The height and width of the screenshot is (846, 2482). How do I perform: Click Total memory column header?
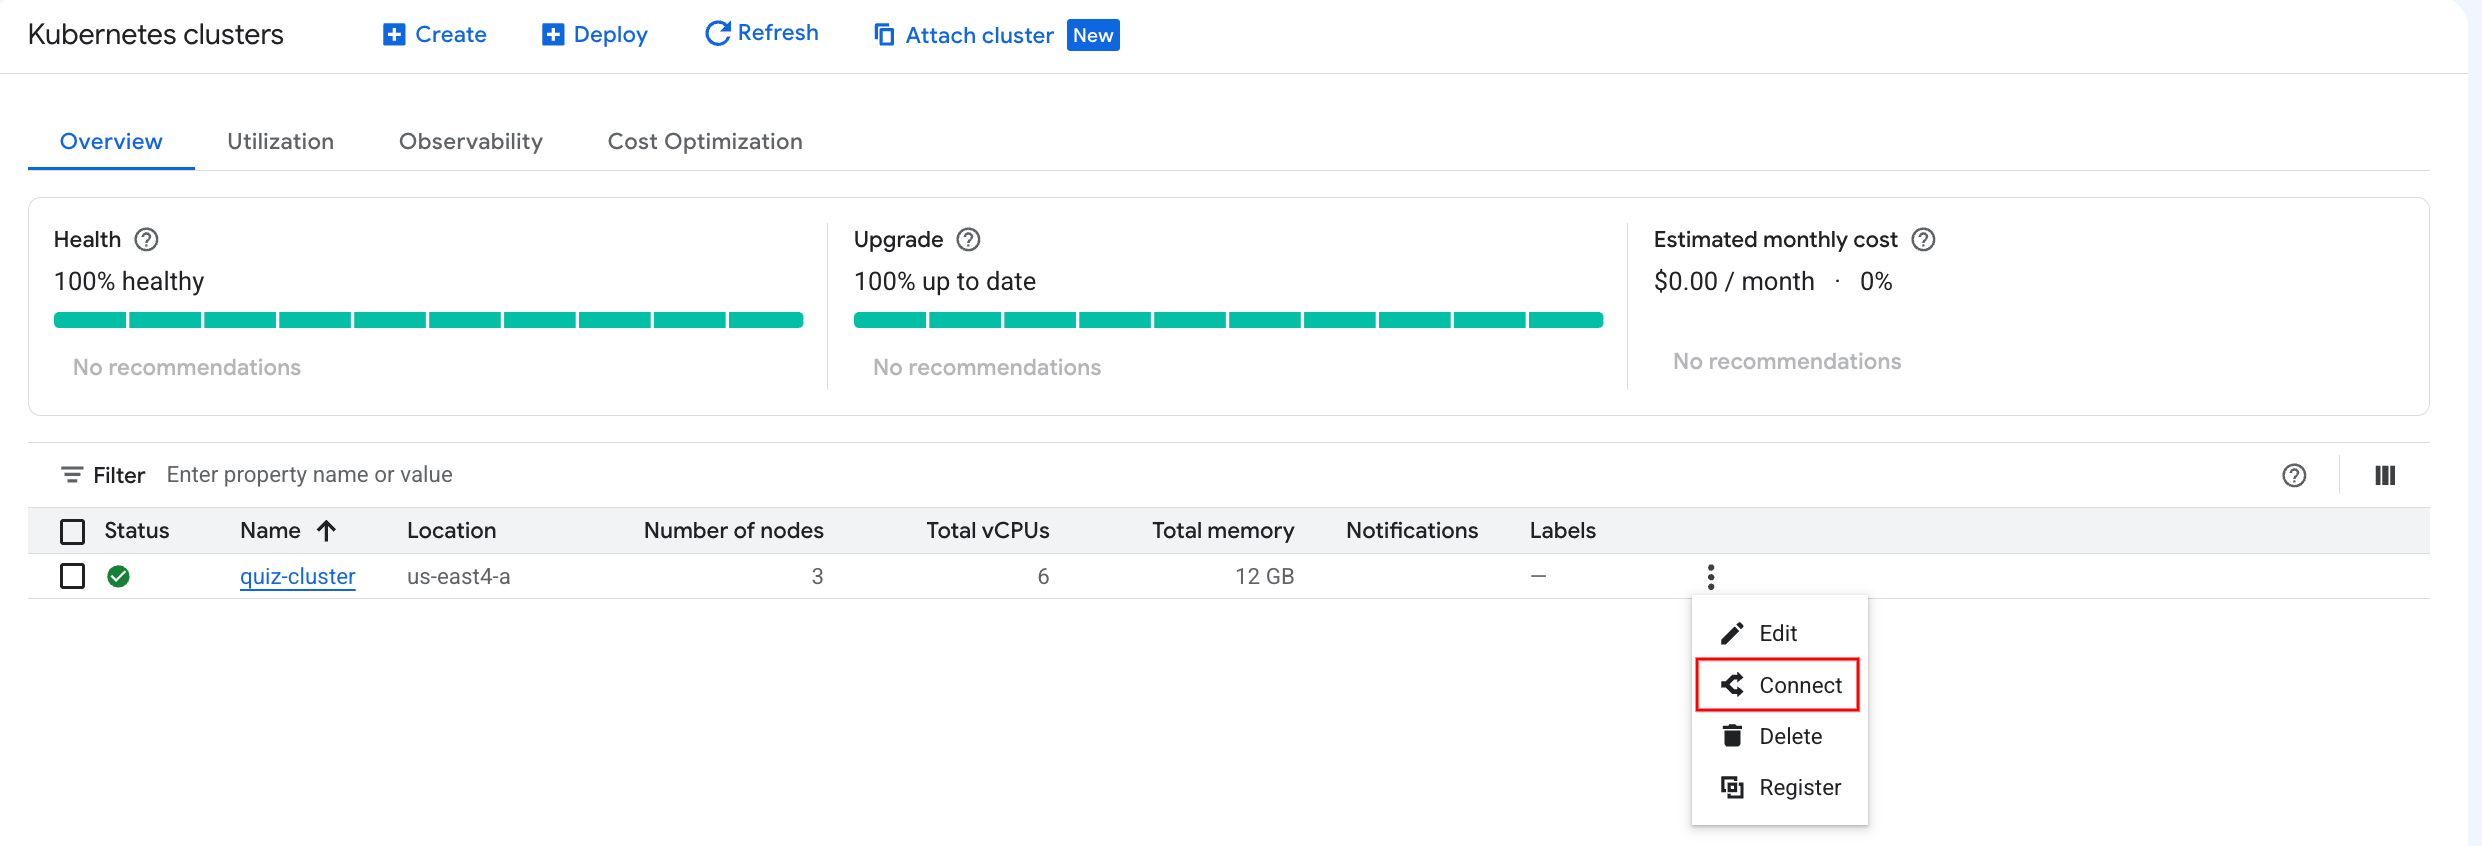(1223, 530)
